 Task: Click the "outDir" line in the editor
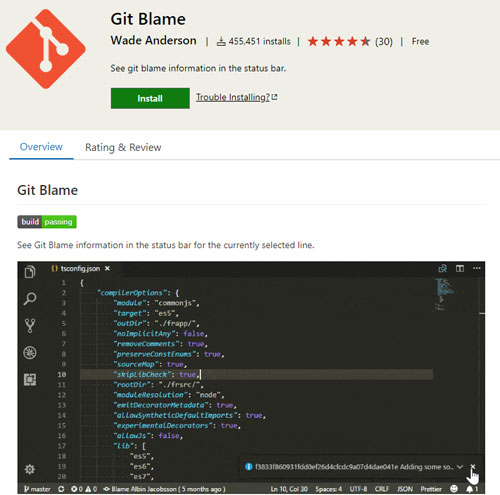[x=156, y=323]
